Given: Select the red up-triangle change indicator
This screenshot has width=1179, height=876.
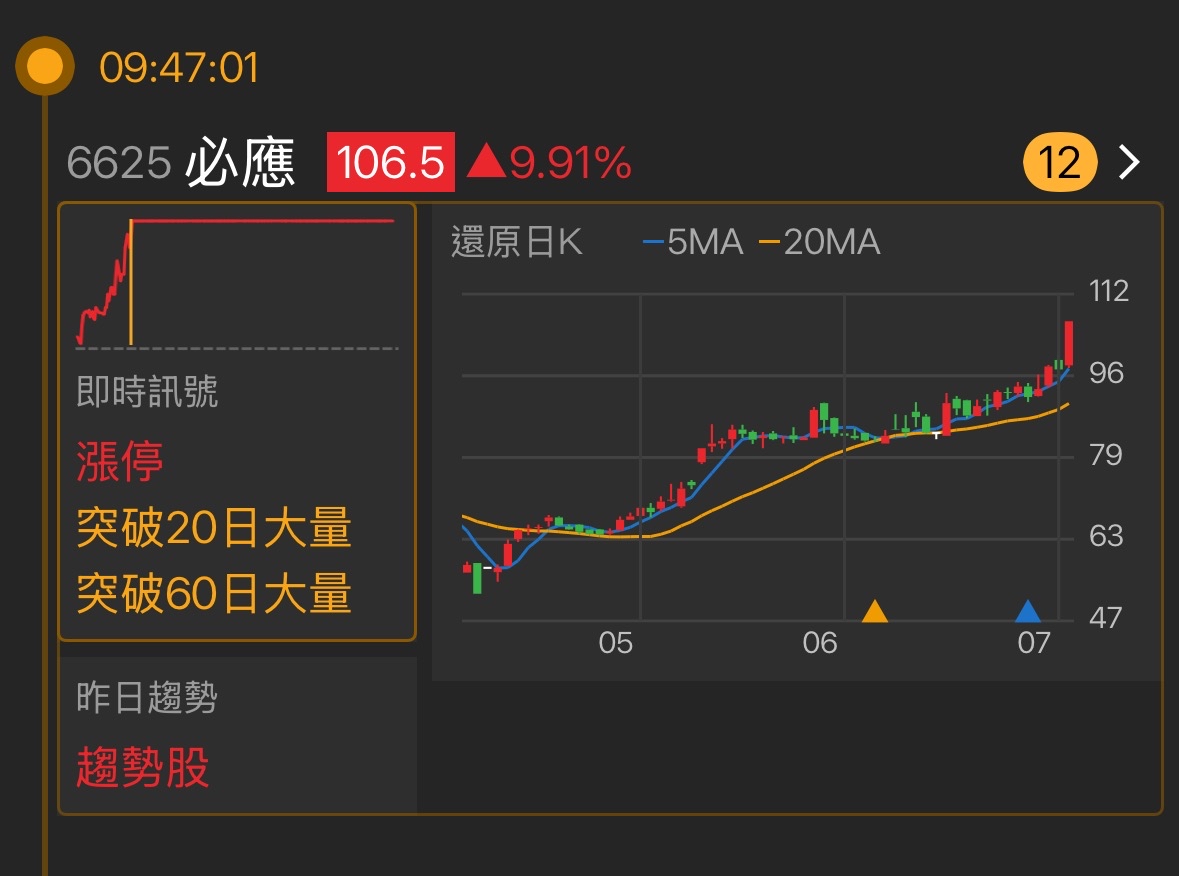Looking at the screenshot, I should point(487,161).
